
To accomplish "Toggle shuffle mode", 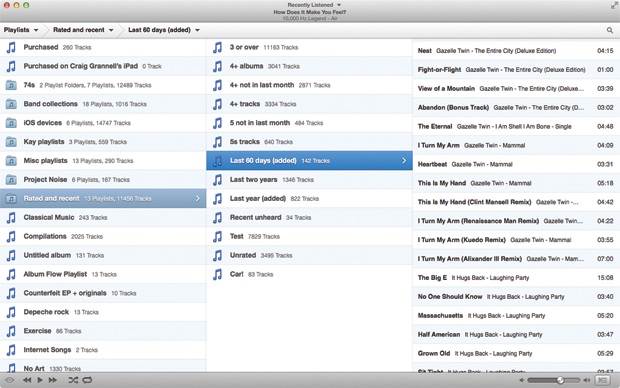I will pyautogui.click(x=73, y=380).
